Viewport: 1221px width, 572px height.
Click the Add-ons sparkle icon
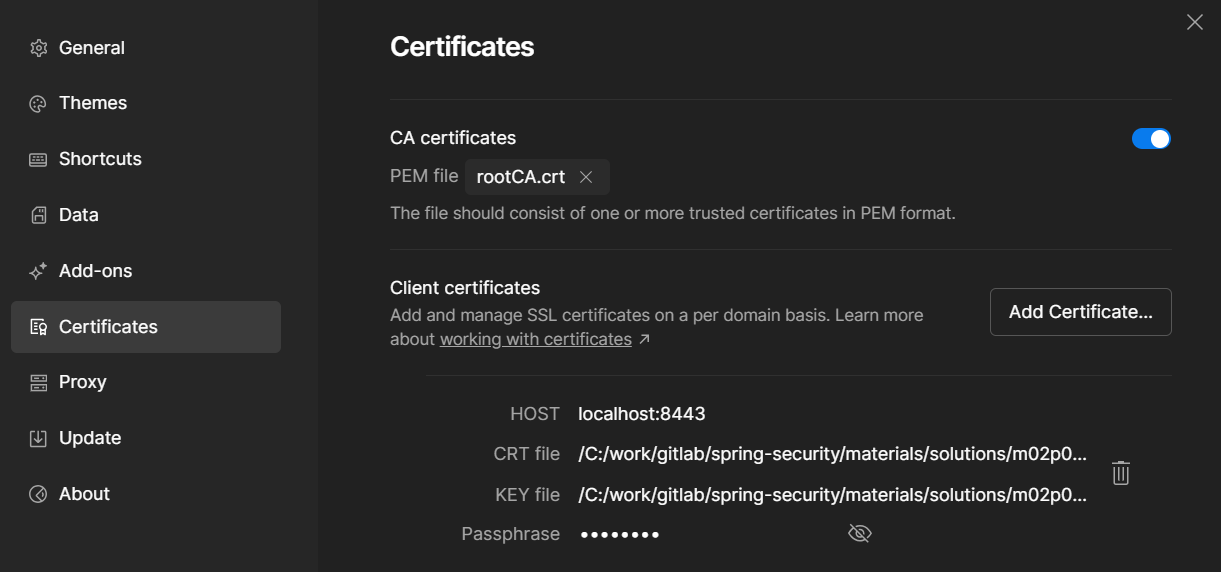[38, 271]
